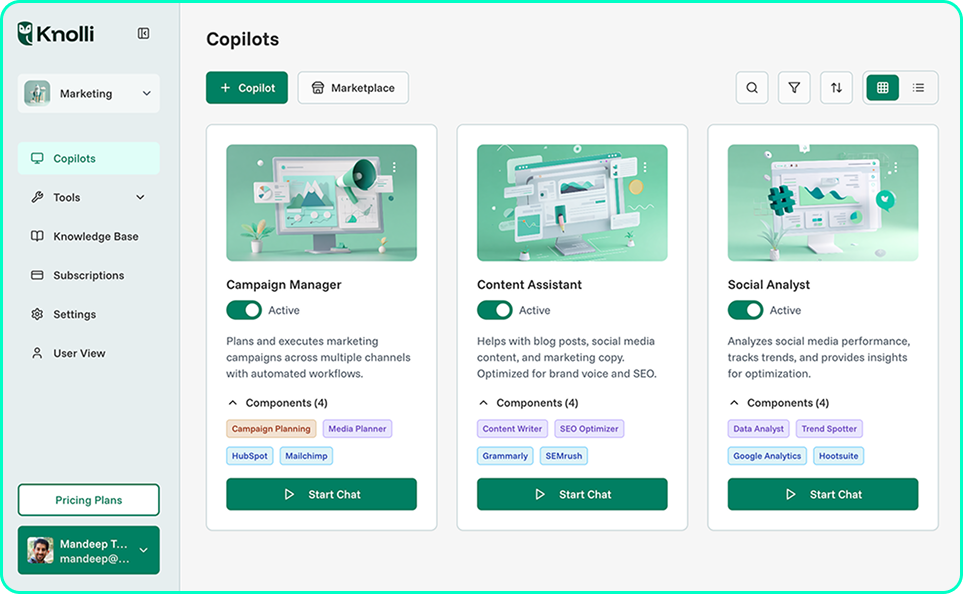Open the Social Analyst thumbnail image
Screen dimensions: 963x594
(823, 203)
